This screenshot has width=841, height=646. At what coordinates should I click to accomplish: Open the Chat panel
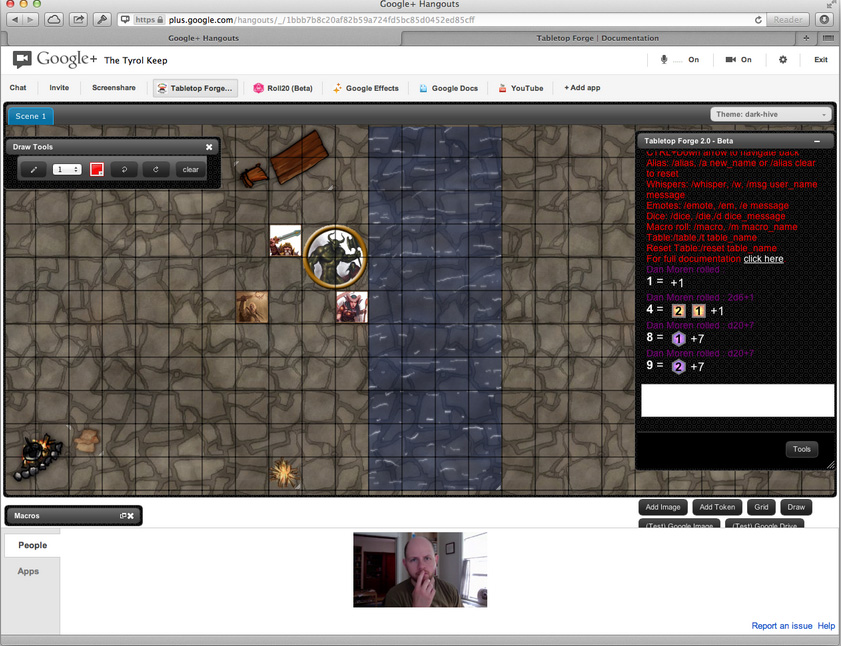pyautogui.click(x=18, y=87)
